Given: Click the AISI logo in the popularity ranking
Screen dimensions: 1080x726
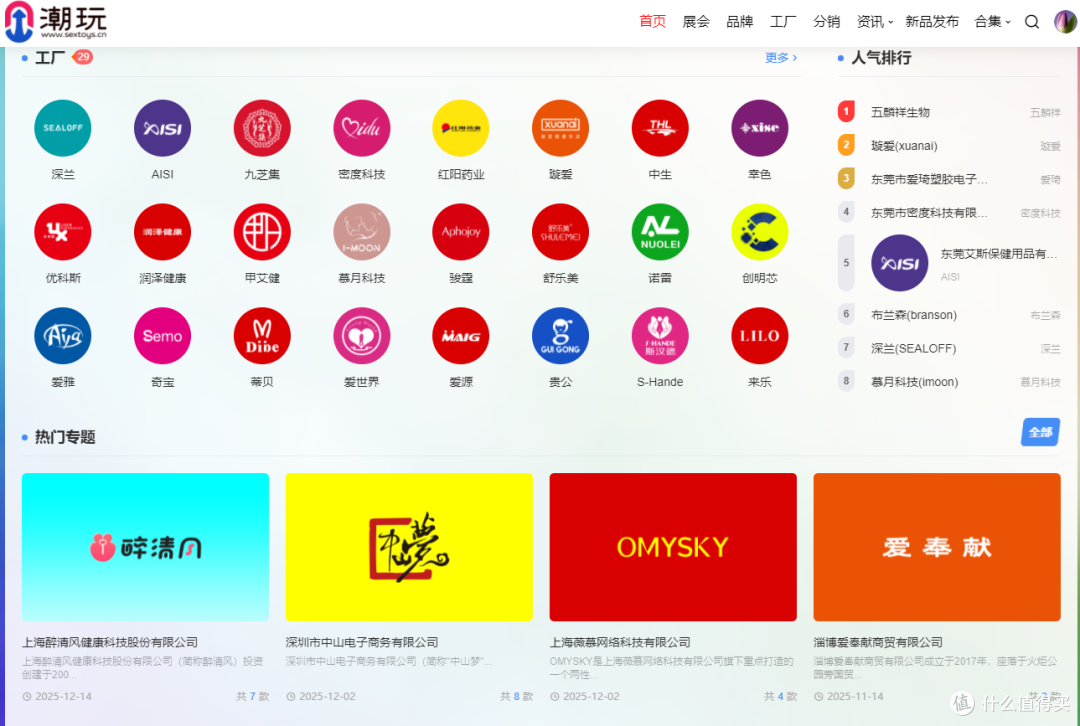Looking at the screenshot, I should point(900,263).
